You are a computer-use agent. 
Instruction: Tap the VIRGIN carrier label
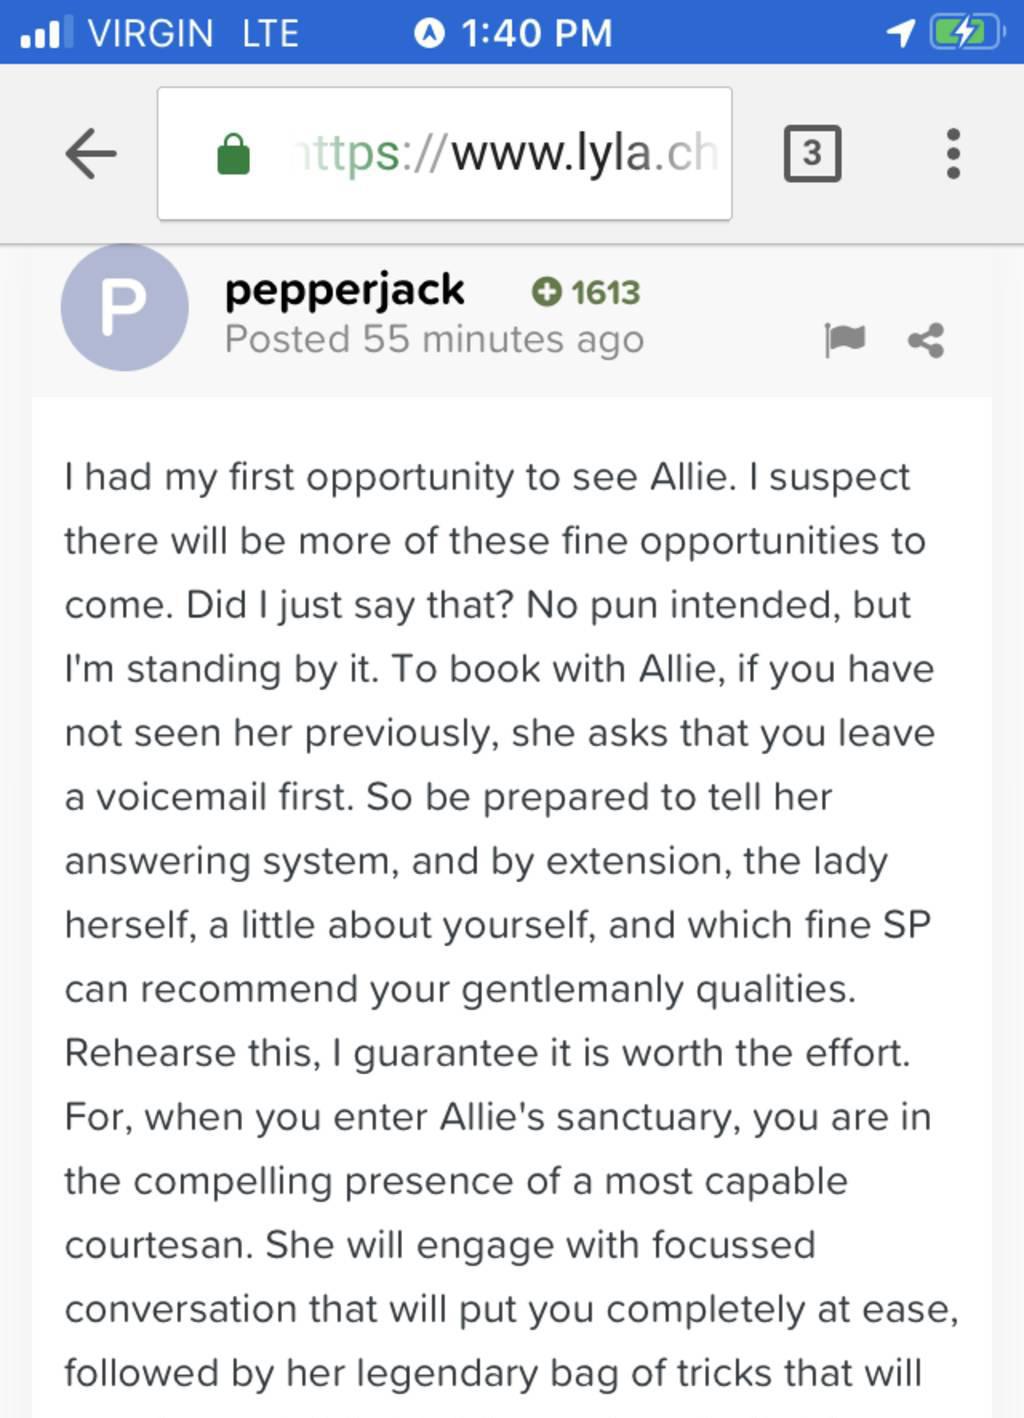click(151, 34)
